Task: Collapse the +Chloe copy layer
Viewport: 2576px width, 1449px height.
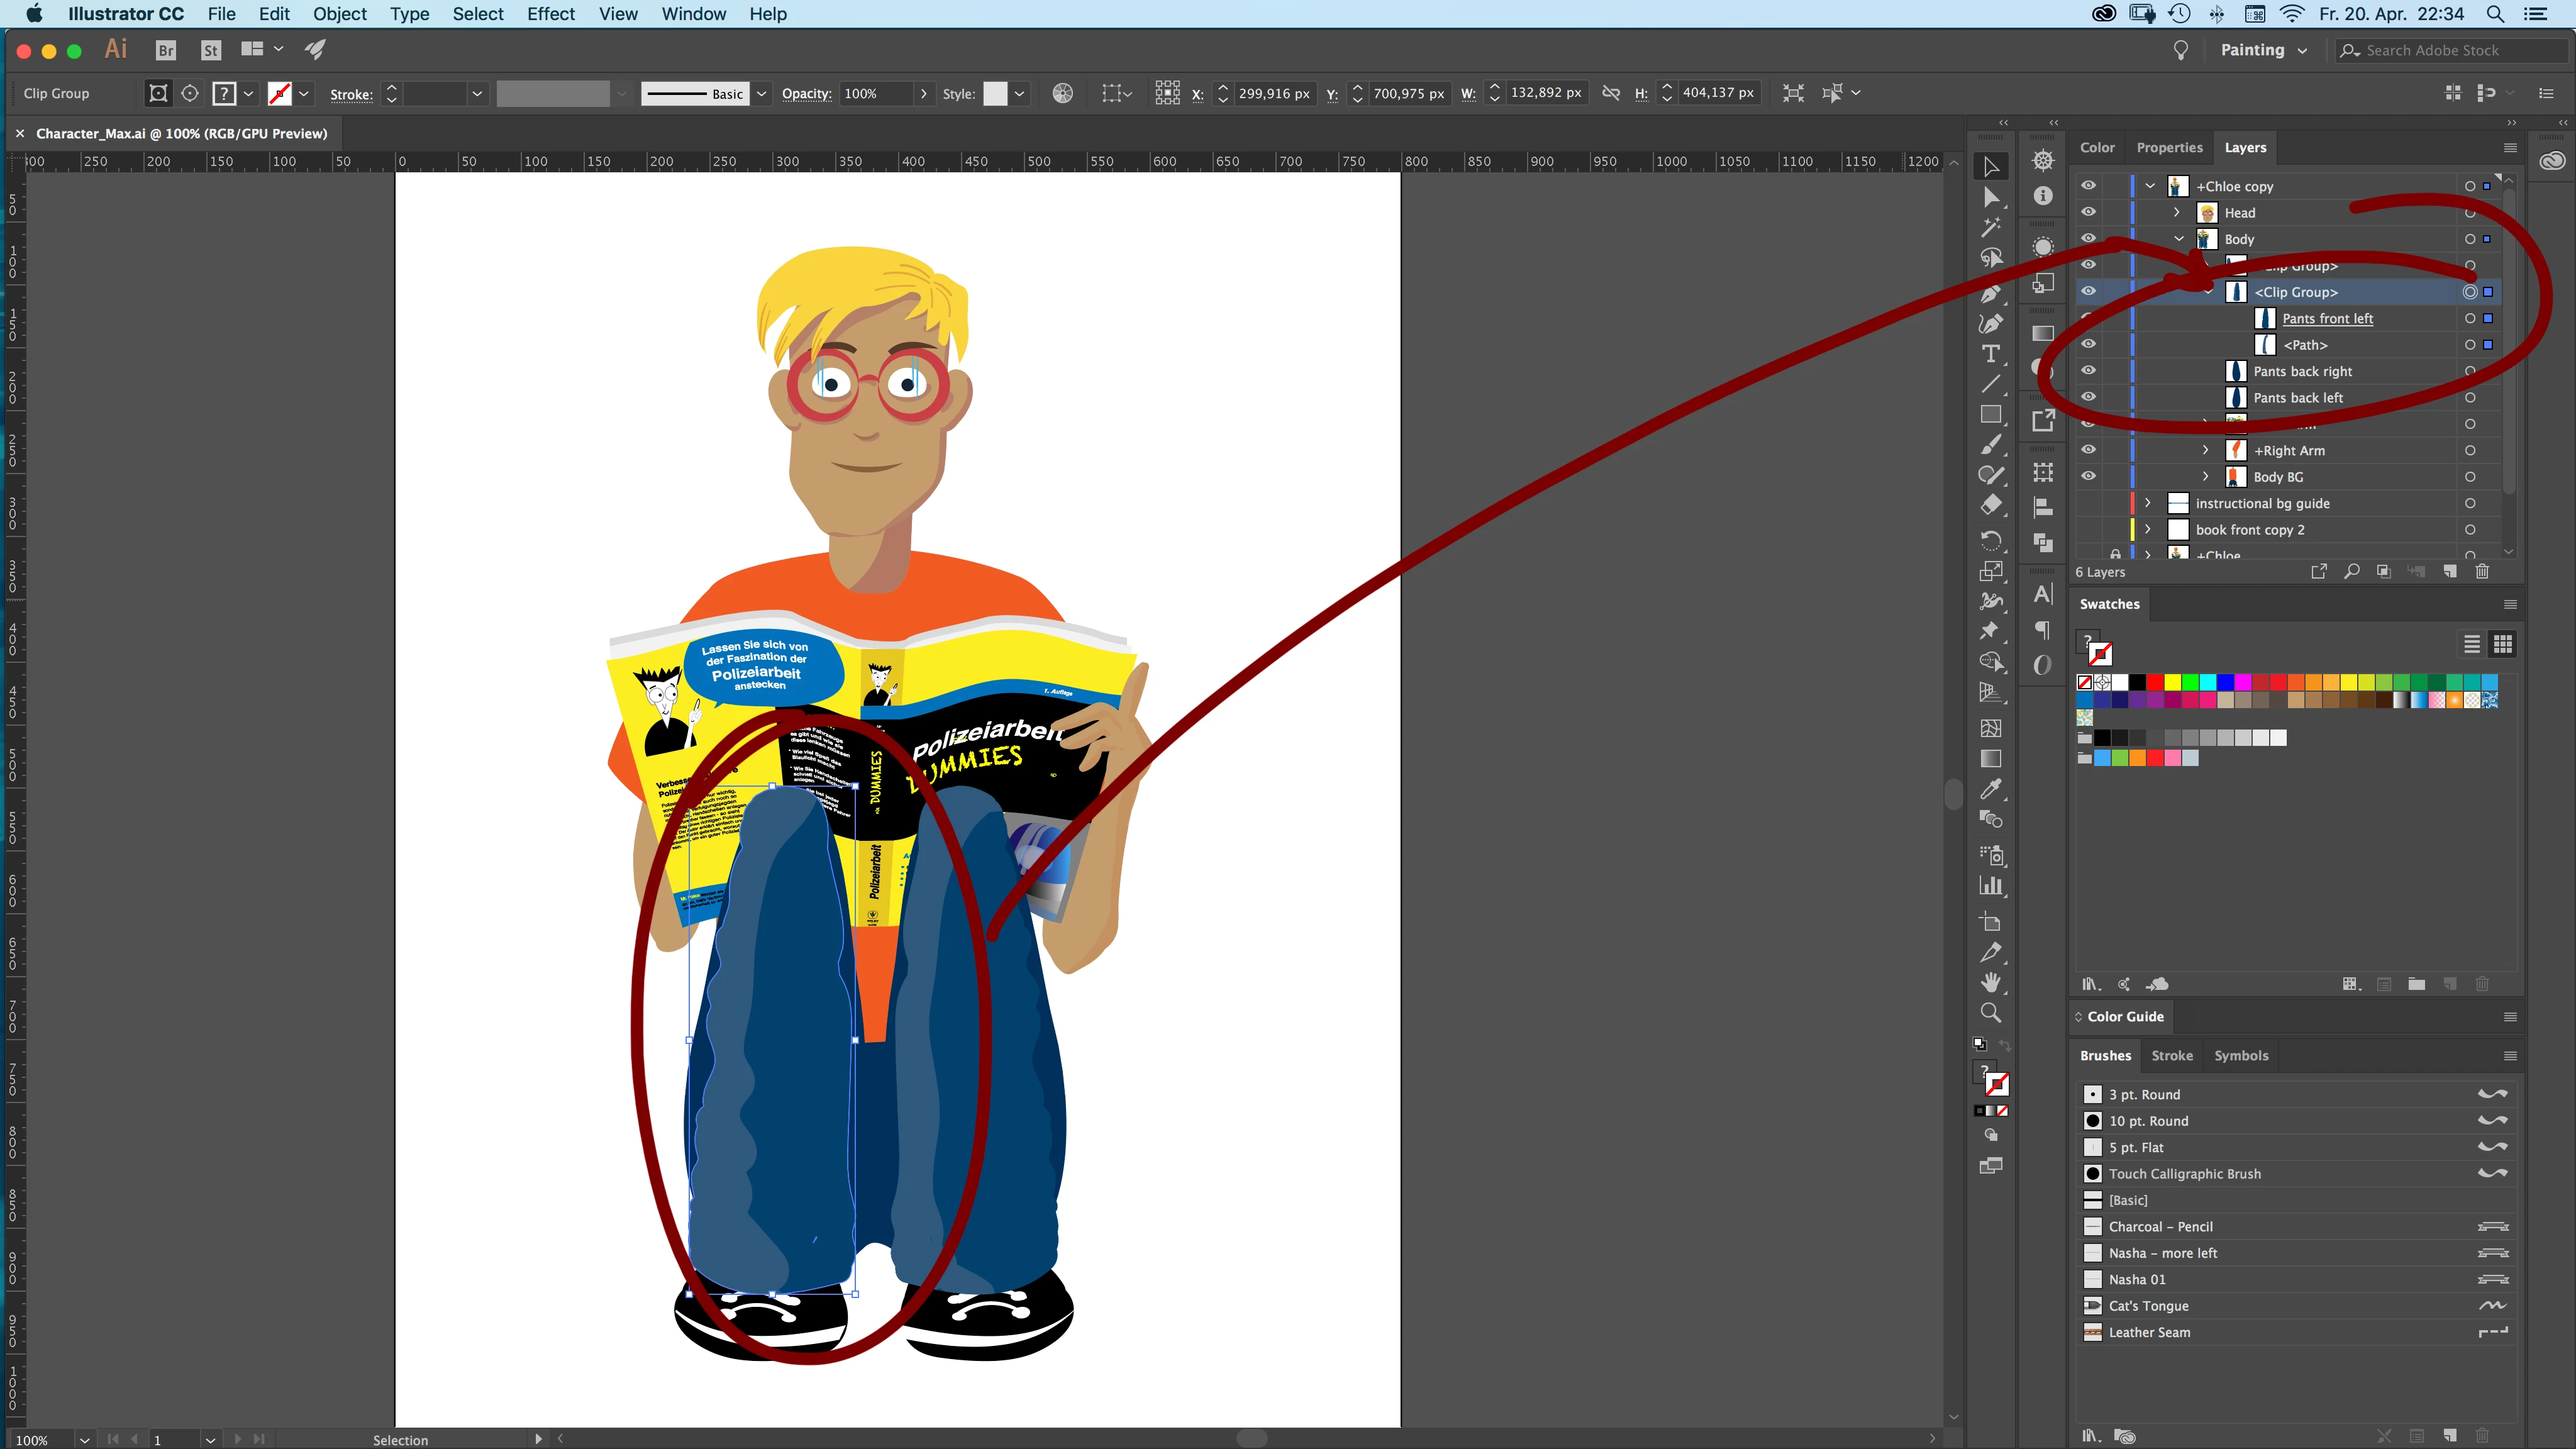Action: [2150, 186]
